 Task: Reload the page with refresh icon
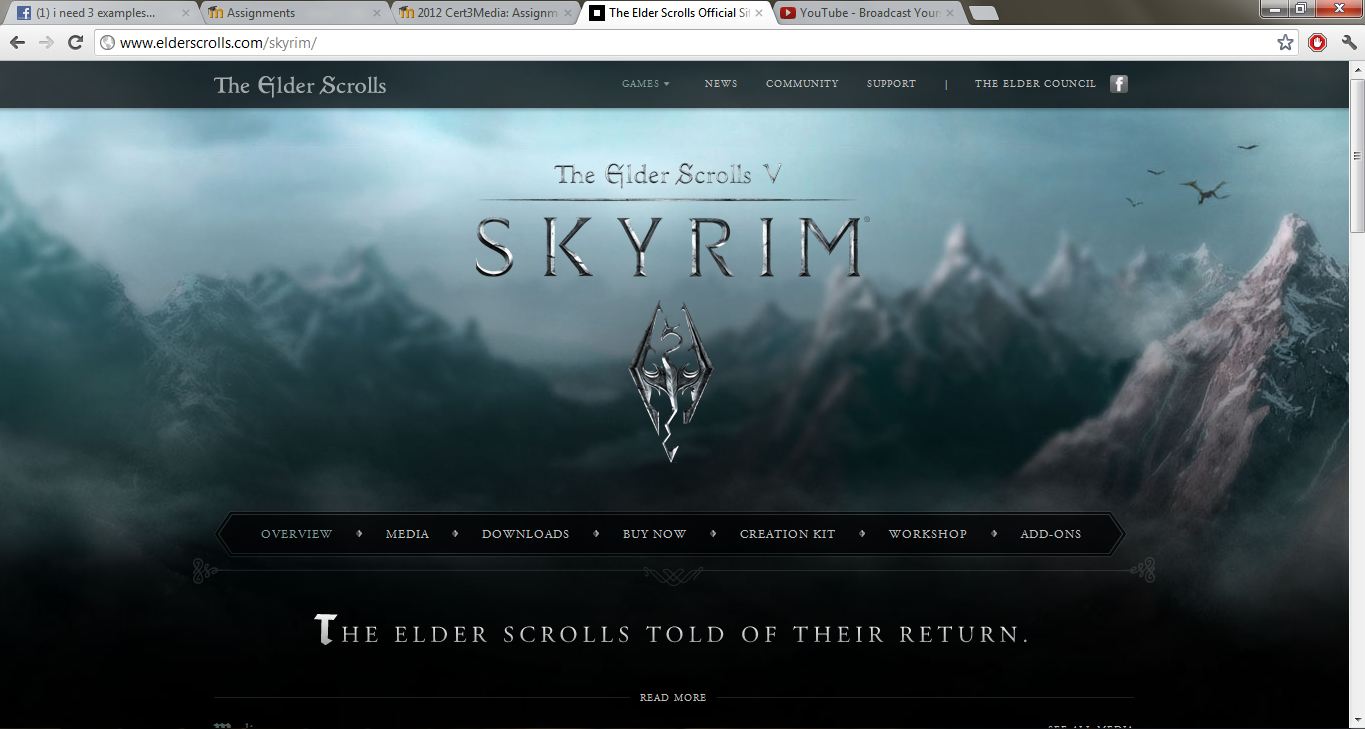pyautogui.click(x=75, y=43)
